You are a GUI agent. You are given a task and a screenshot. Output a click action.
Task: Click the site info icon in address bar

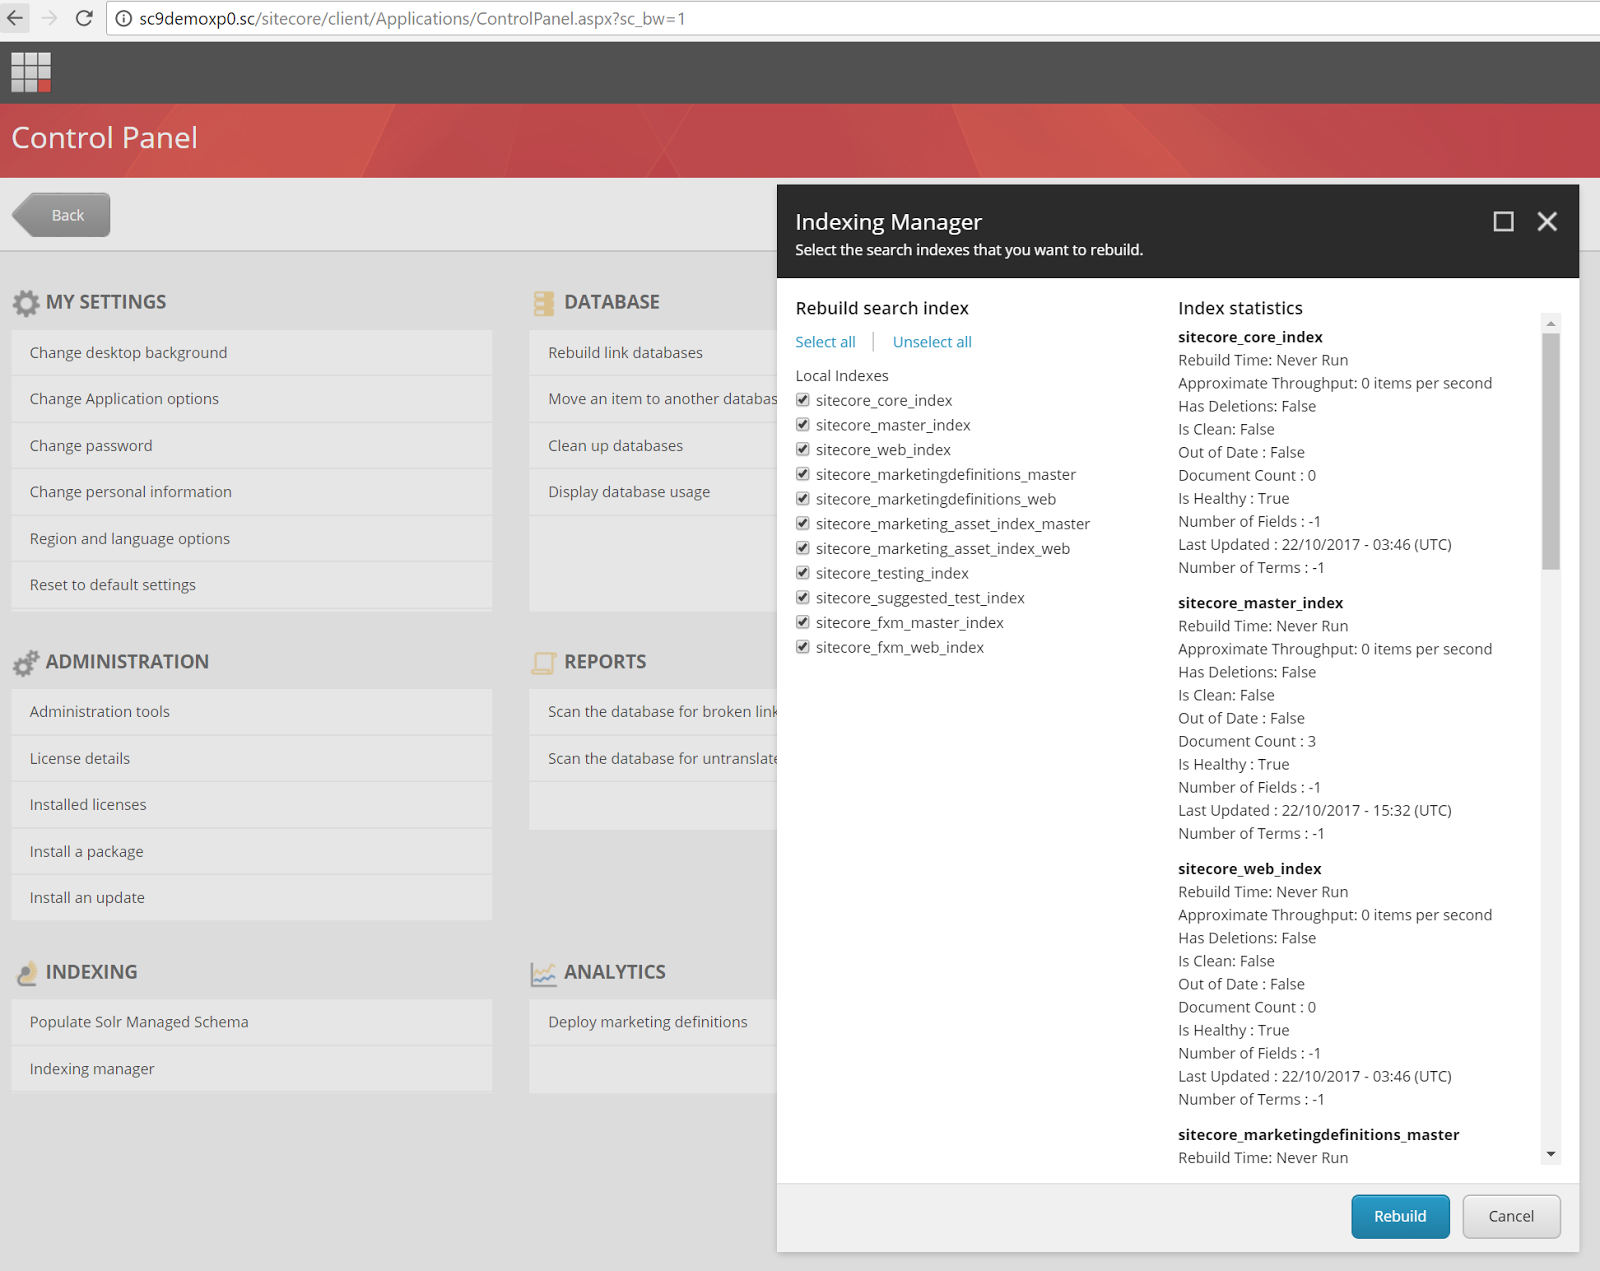click(124, 19)
